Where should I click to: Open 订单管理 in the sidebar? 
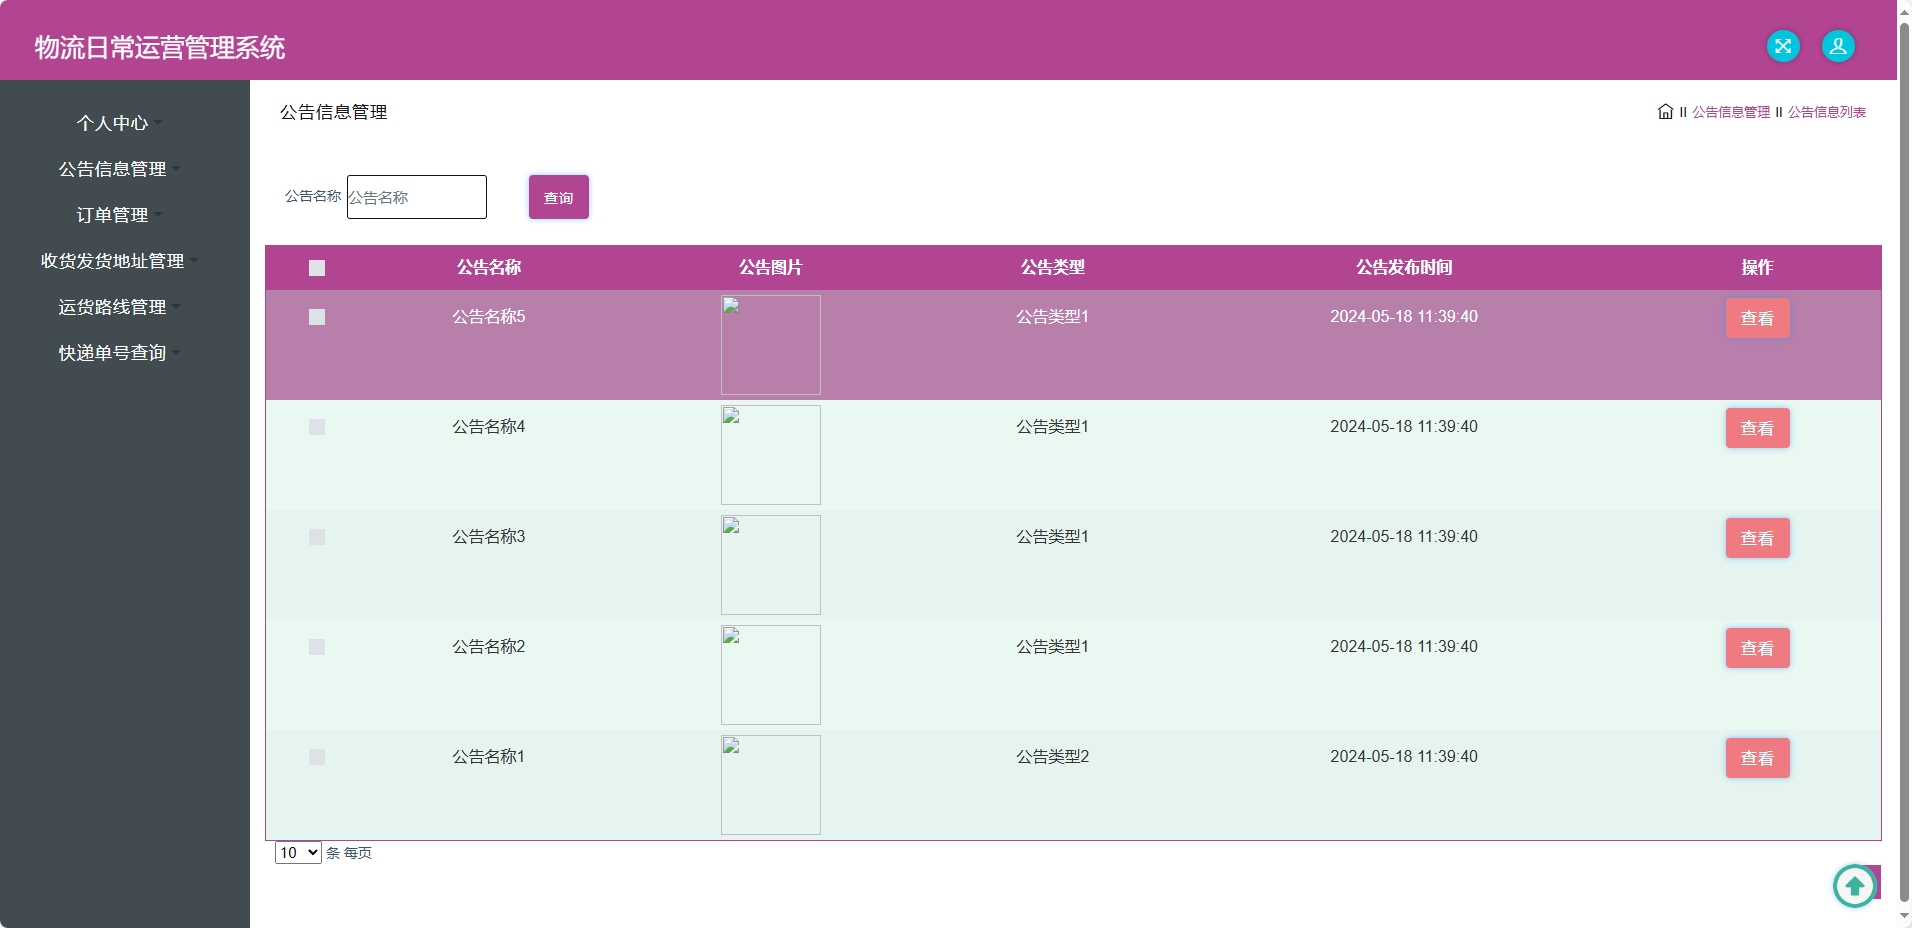point(113,215)
